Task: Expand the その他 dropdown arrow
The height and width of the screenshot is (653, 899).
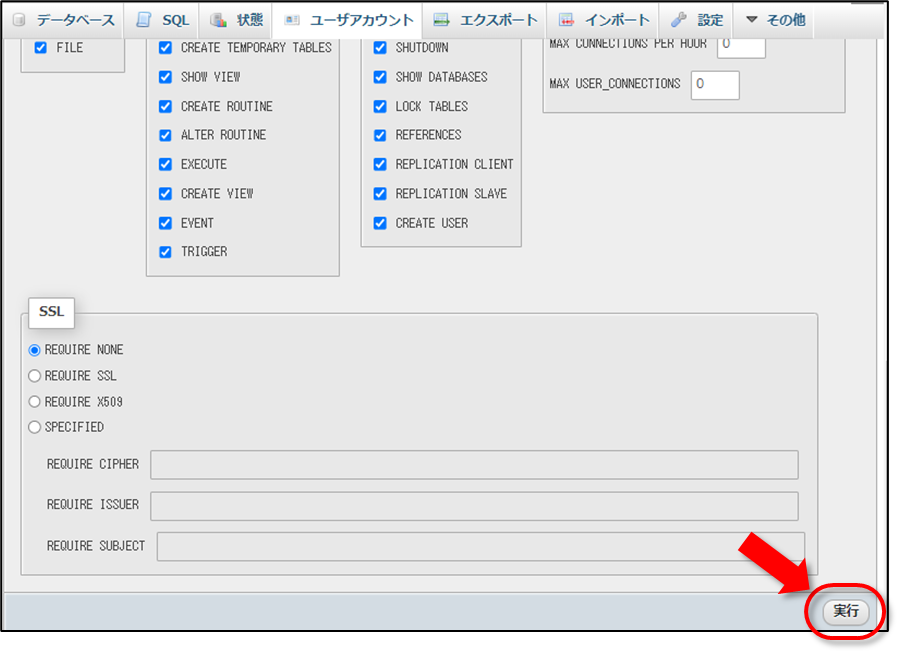Action: pos(752,20)
